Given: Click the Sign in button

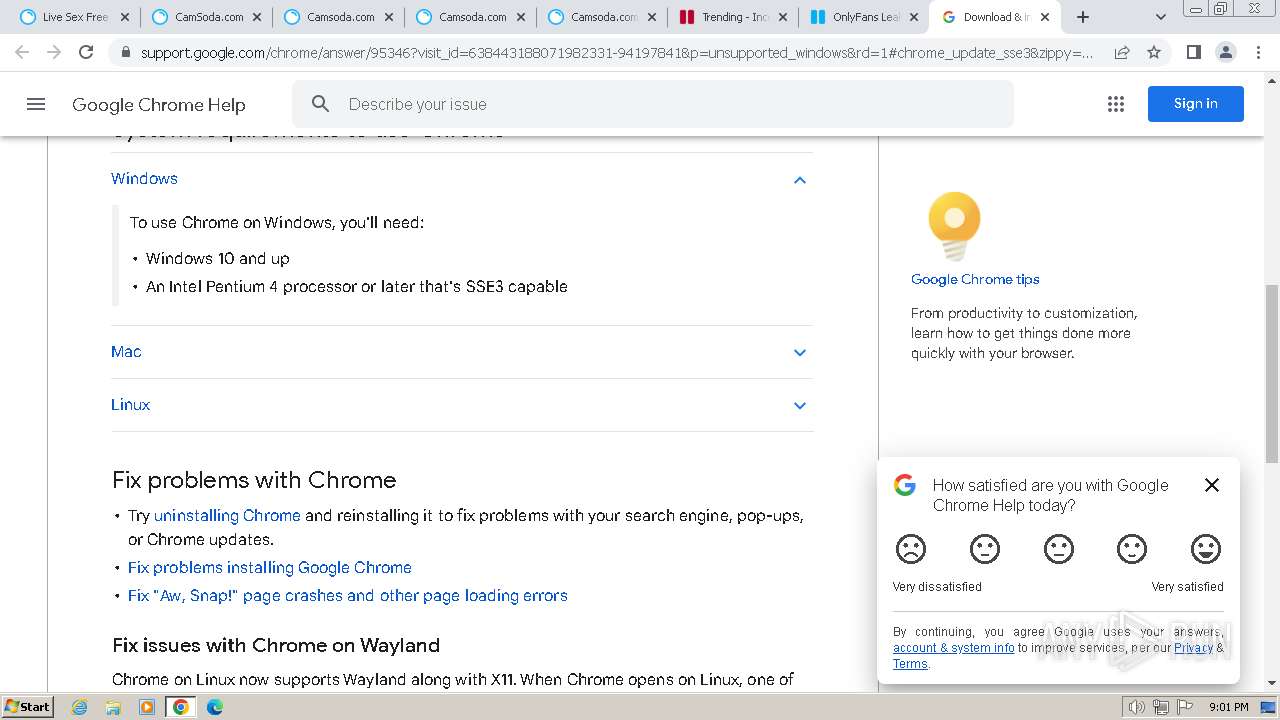Looking at the screenshot, I should click(x=1196, y=104).
